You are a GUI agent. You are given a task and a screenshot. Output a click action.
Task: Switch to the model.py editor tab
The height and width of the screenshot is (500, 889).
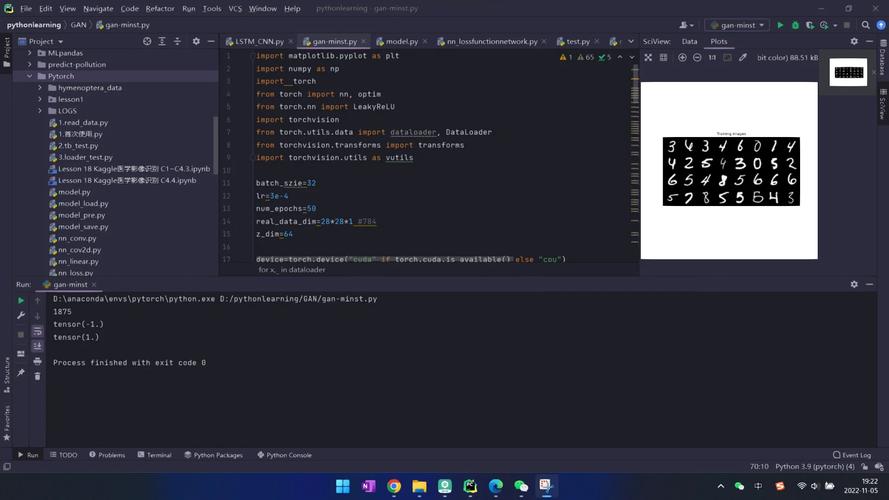[x=401, y=41]
